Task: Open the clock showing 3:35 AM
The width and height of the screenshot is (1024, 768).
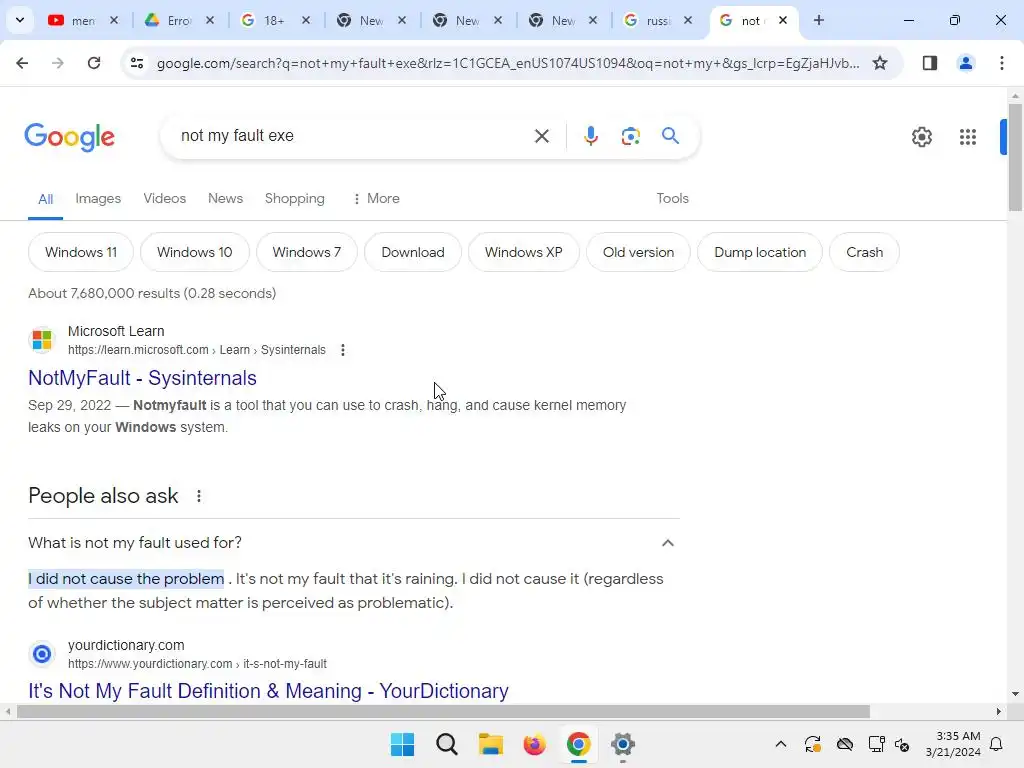Action: 953,744
